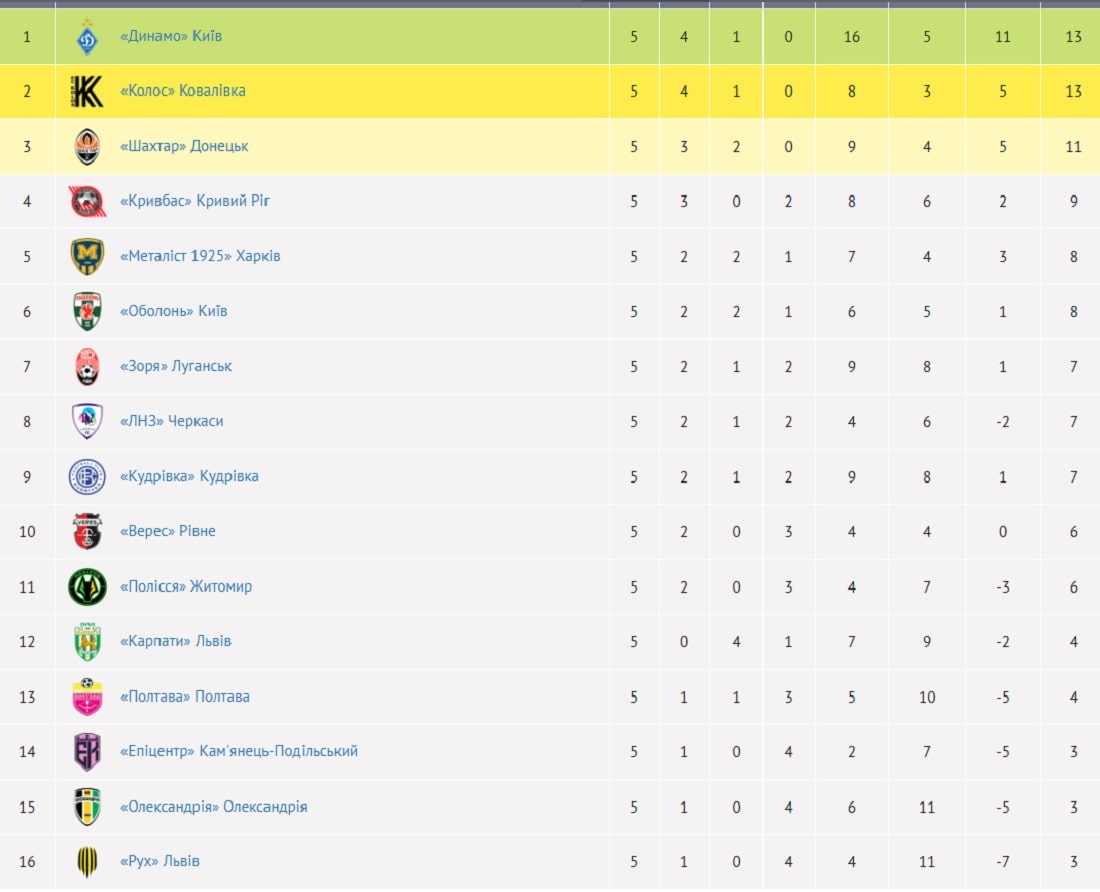This screenshot has width=1100, height=892.
Task: Click the Polissya Zhytomyr wolf emblem
Action: tap(87, 587)
